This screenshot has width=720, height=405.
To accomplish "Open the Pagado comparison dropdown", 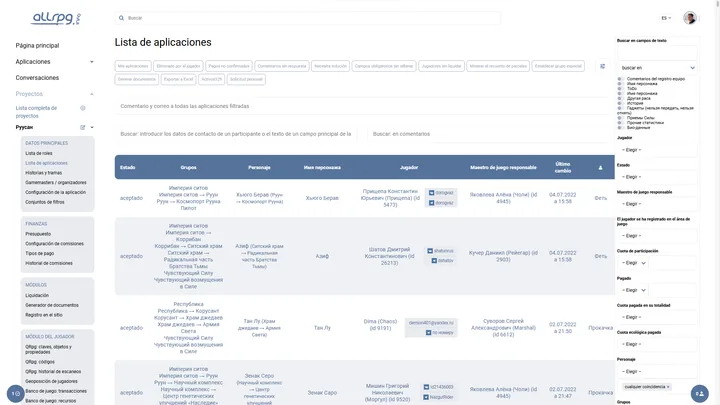I will (x=633, y=290).
